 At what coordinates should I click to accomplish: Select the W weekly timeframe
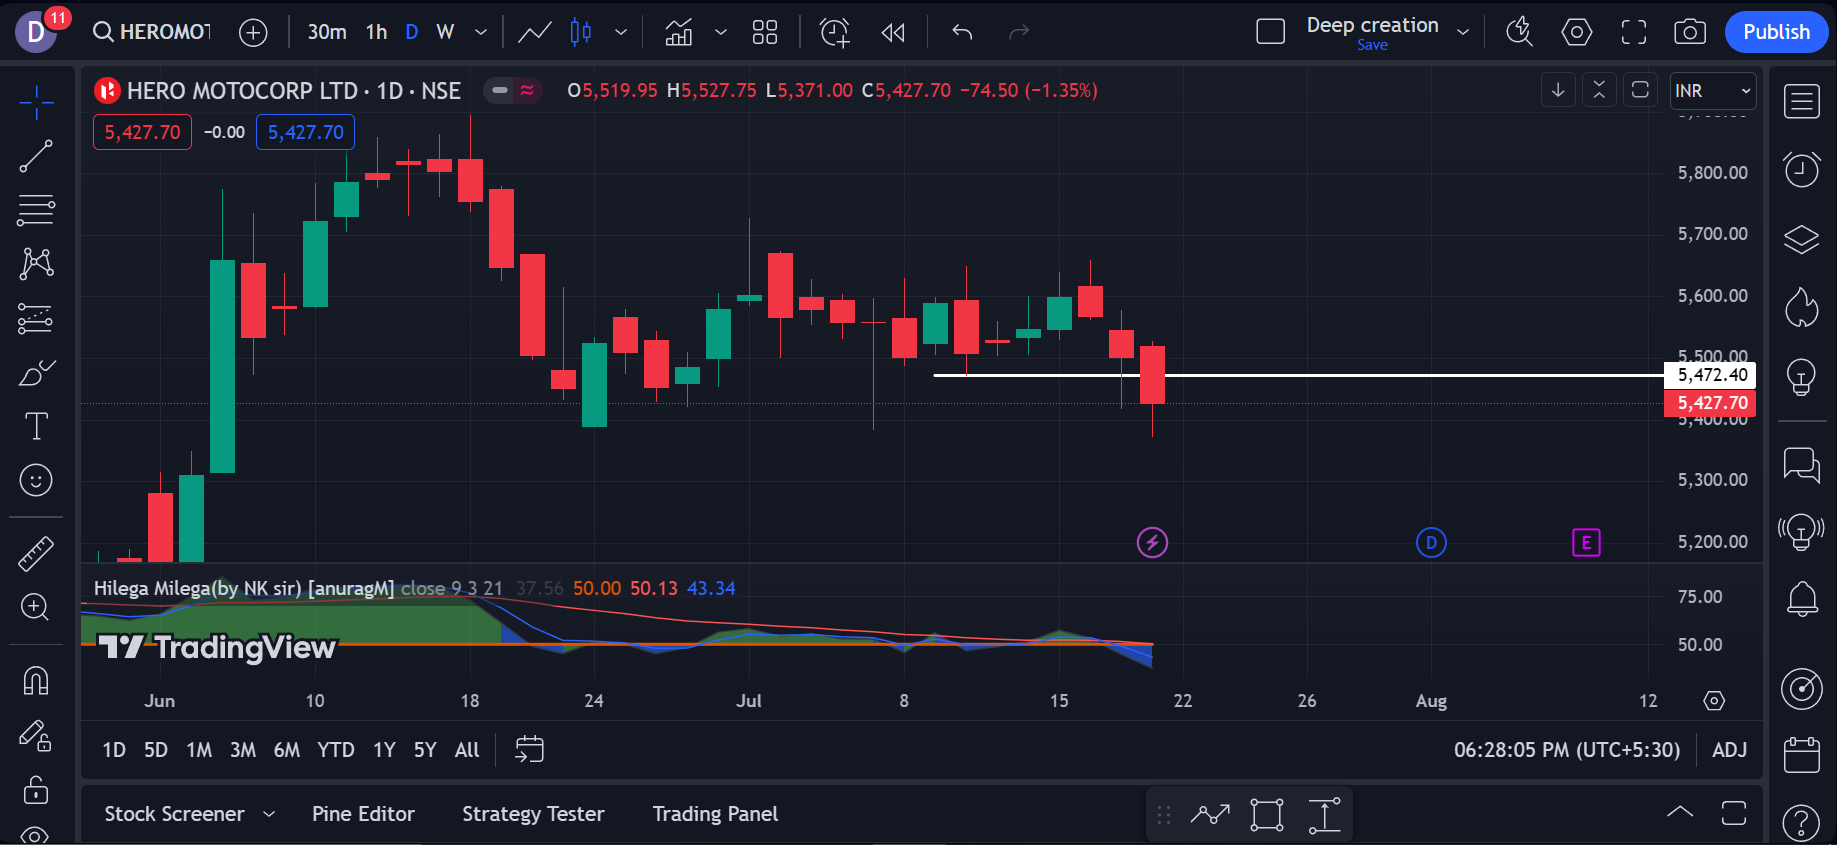pos(446,32)
